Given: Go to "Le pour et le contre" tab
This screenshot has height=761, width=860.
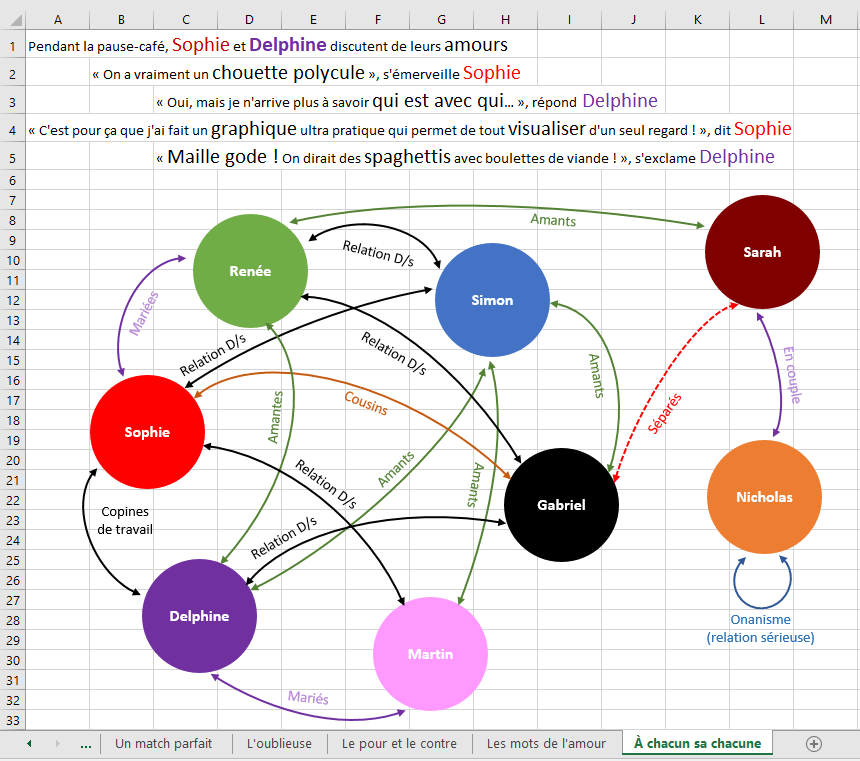Looking at the screenshot, I should [x=399, y=743].
